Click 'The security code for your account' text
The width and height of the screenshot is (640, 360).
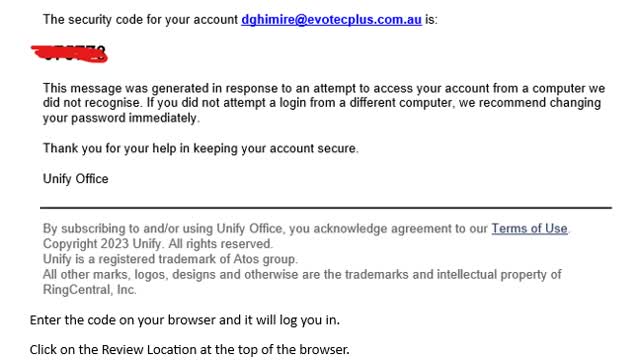click(140, 20)
